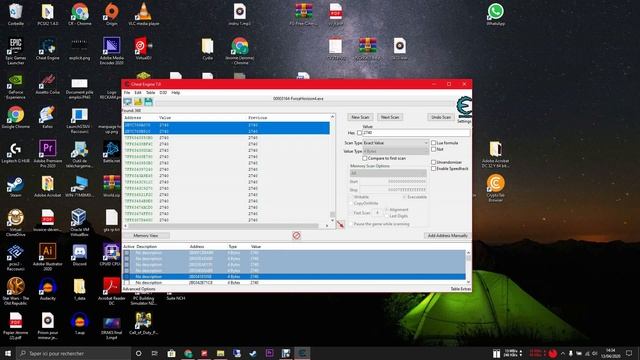Tick the Enable Speedhack checkbox
Screen dimensions: 640x360
pyautogui.click(x=433, y=168)
